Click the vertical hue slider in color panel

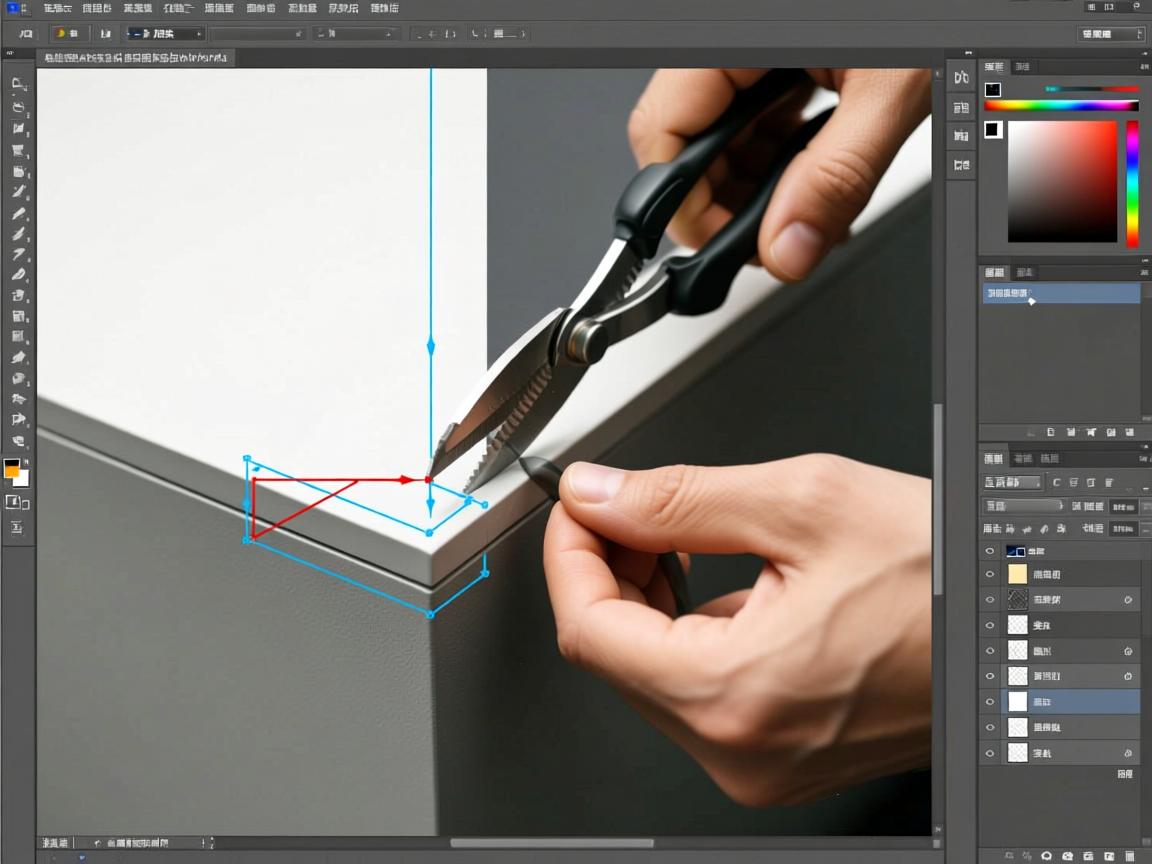click(x=1132, y=183)
